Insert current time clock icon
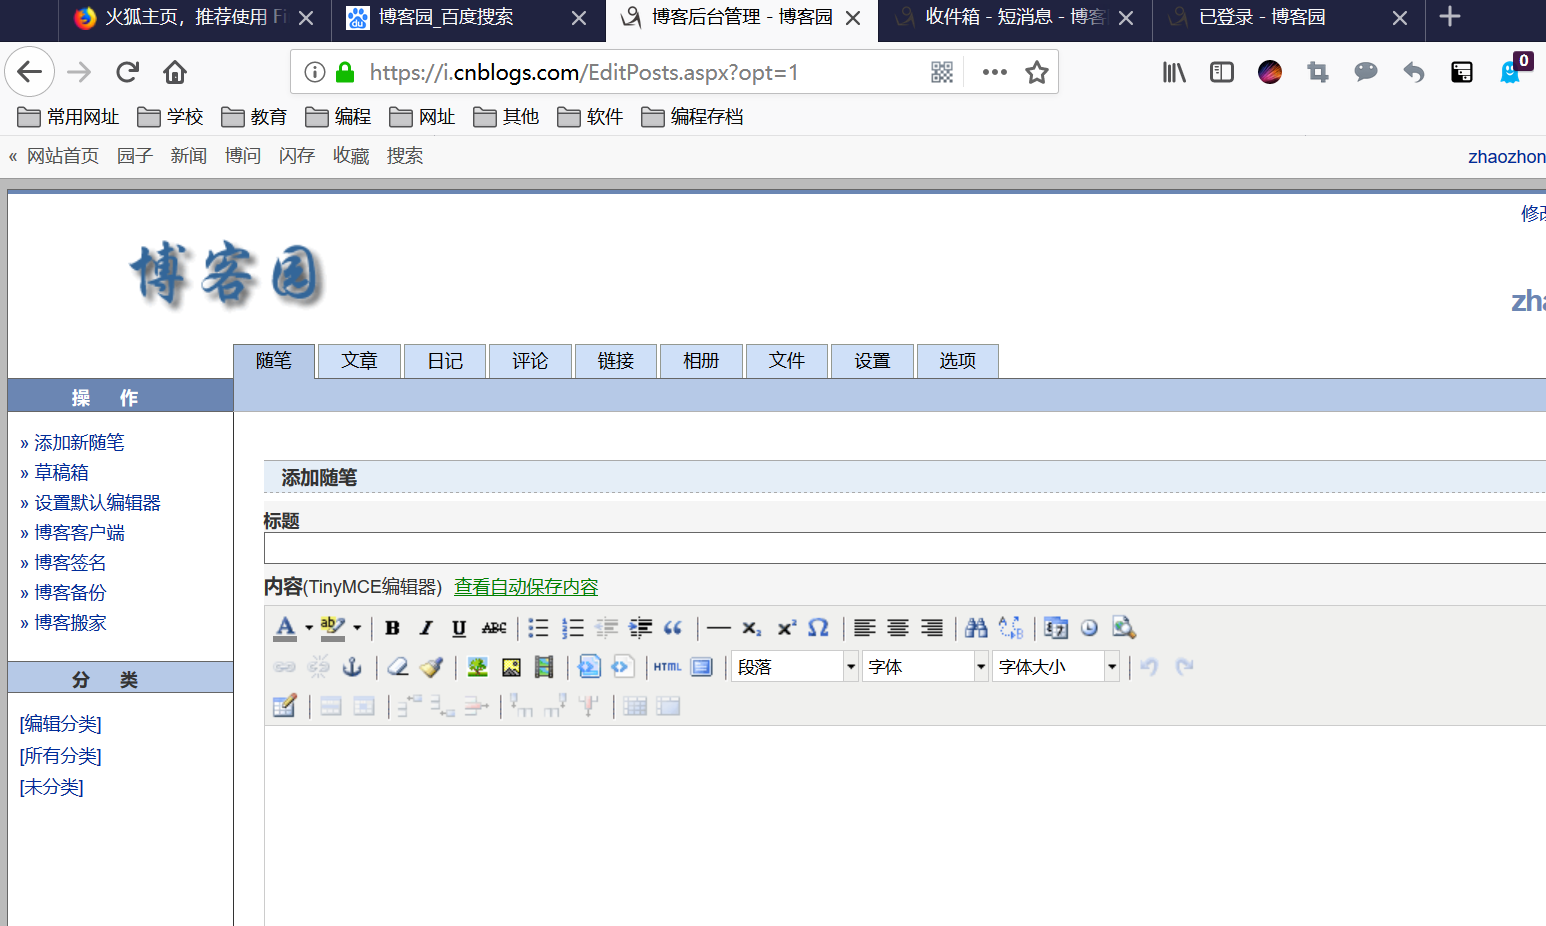 1089,628
